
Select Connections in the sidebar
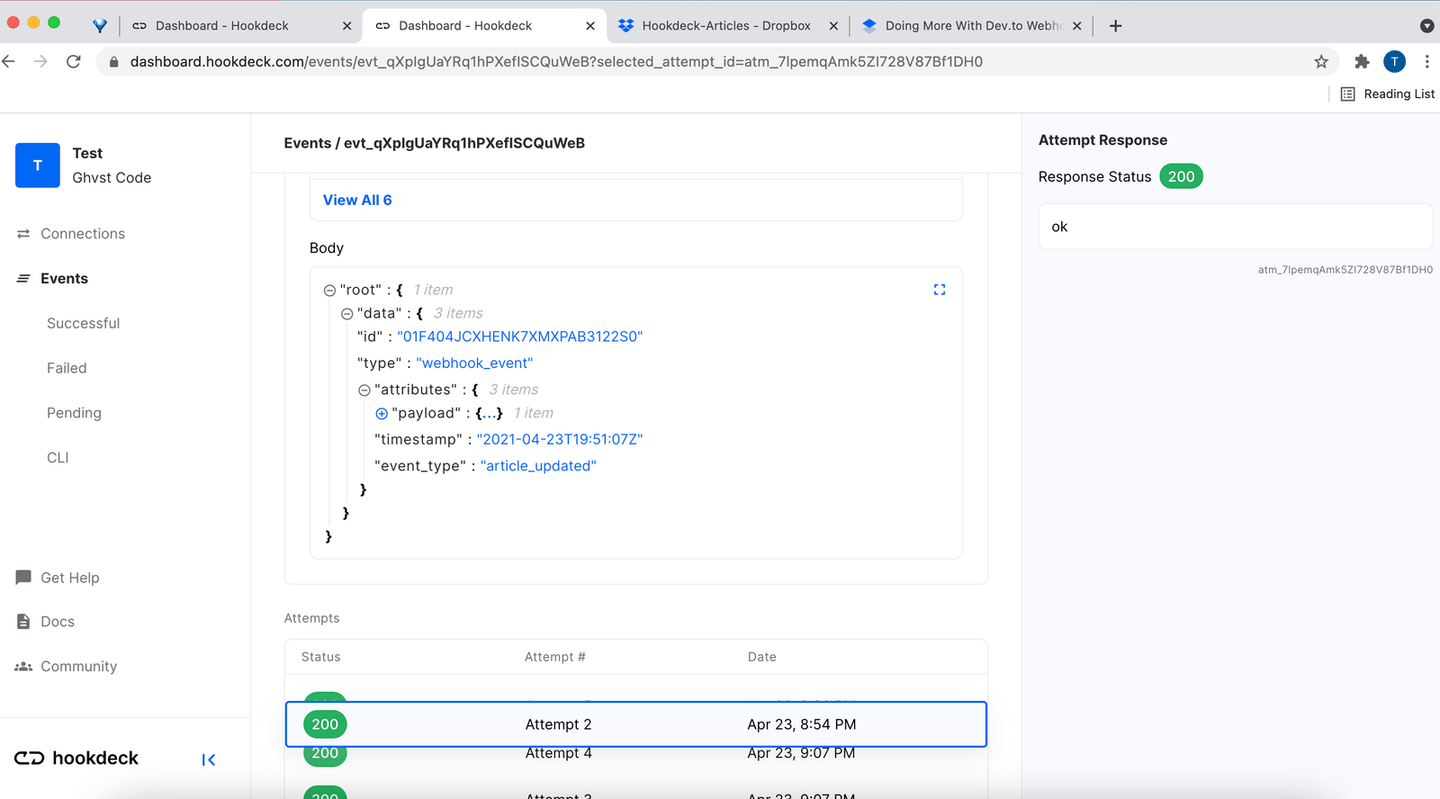point(82,233)
